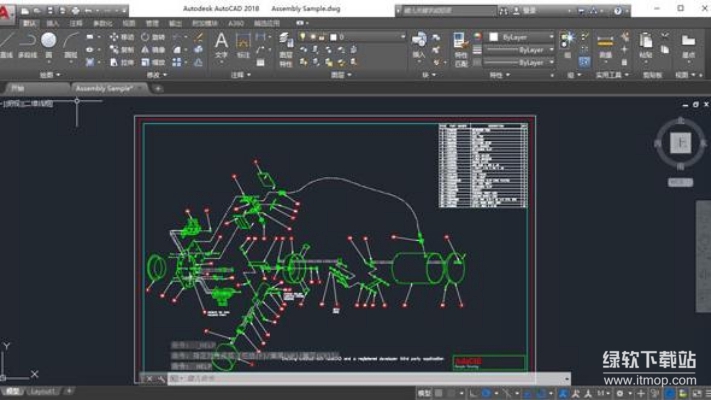The height and width of the screenshot is (400, 711).
Task: Toggle polar tracking in status bar
Action: pyautogui.click(x=486, y=393)
